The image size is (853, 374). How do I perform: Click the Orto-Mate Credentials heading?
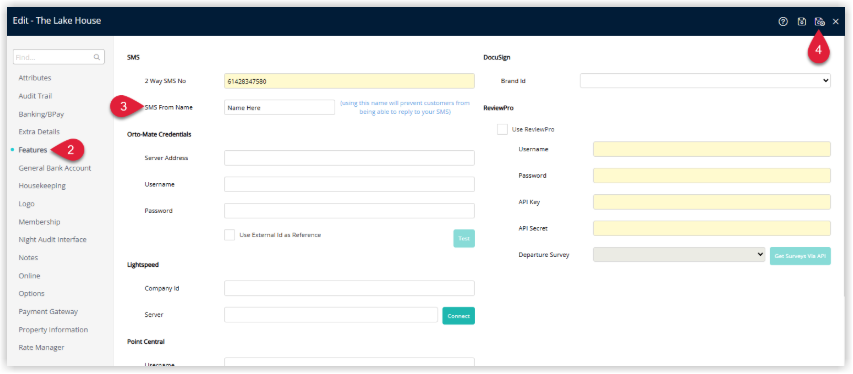coord(159,134)
